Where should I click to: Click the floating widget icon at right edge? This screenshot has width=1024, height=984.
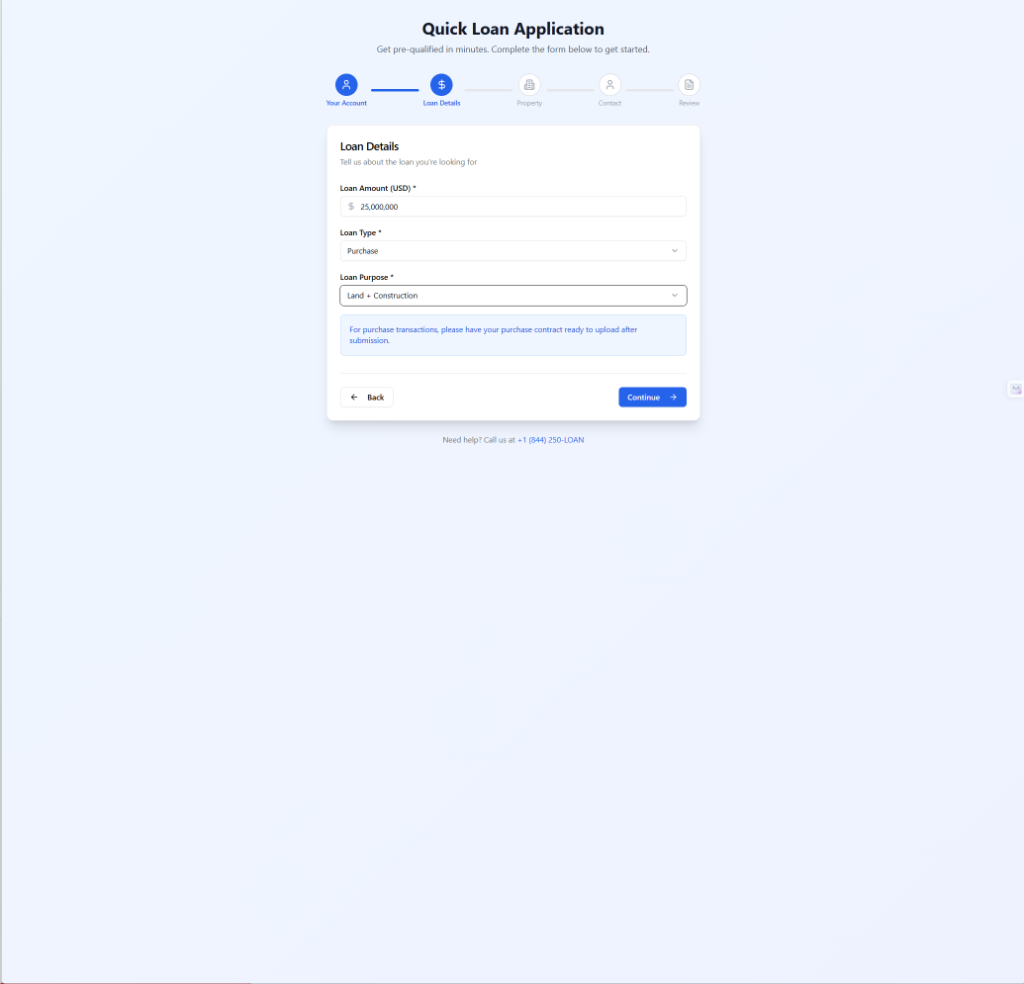pos(1016,389)
